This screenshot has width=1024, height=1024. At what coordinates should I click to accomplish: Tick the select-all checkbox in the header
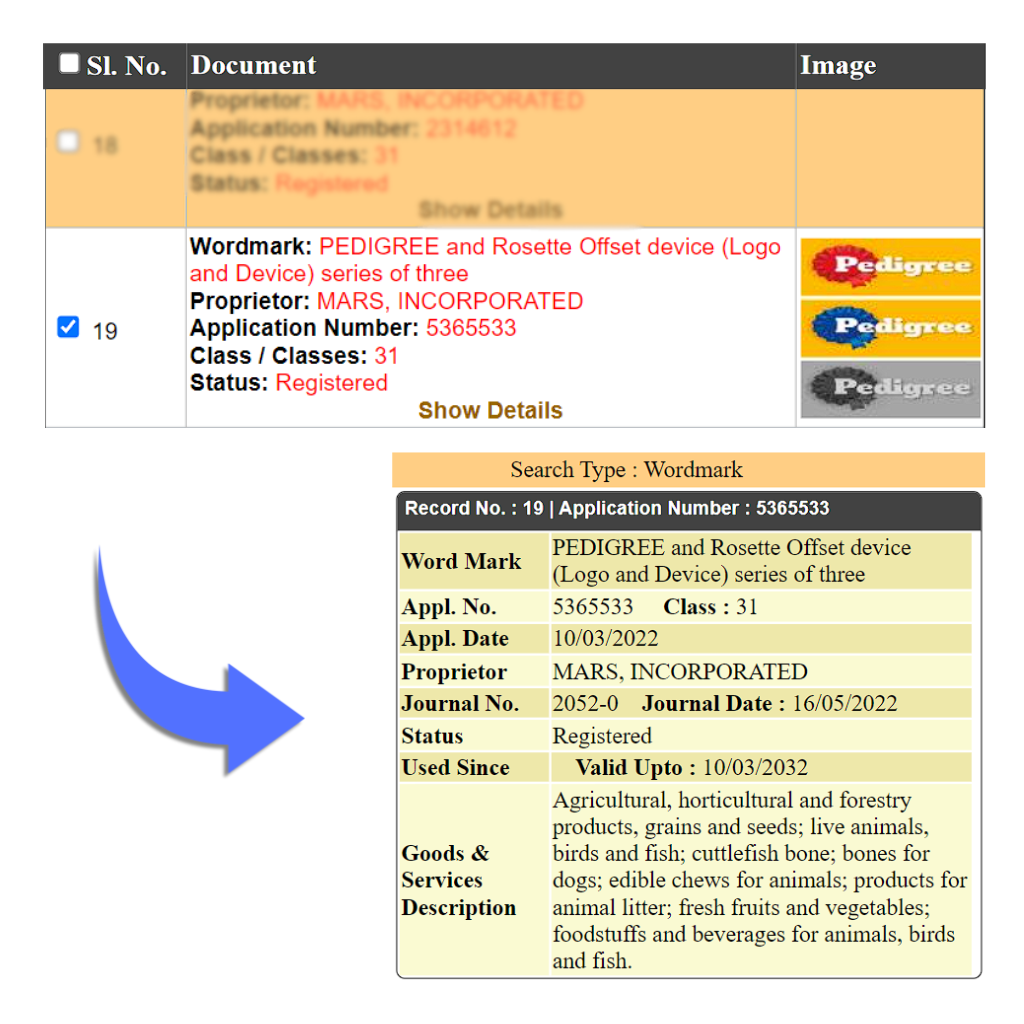(x=69, y=64)
